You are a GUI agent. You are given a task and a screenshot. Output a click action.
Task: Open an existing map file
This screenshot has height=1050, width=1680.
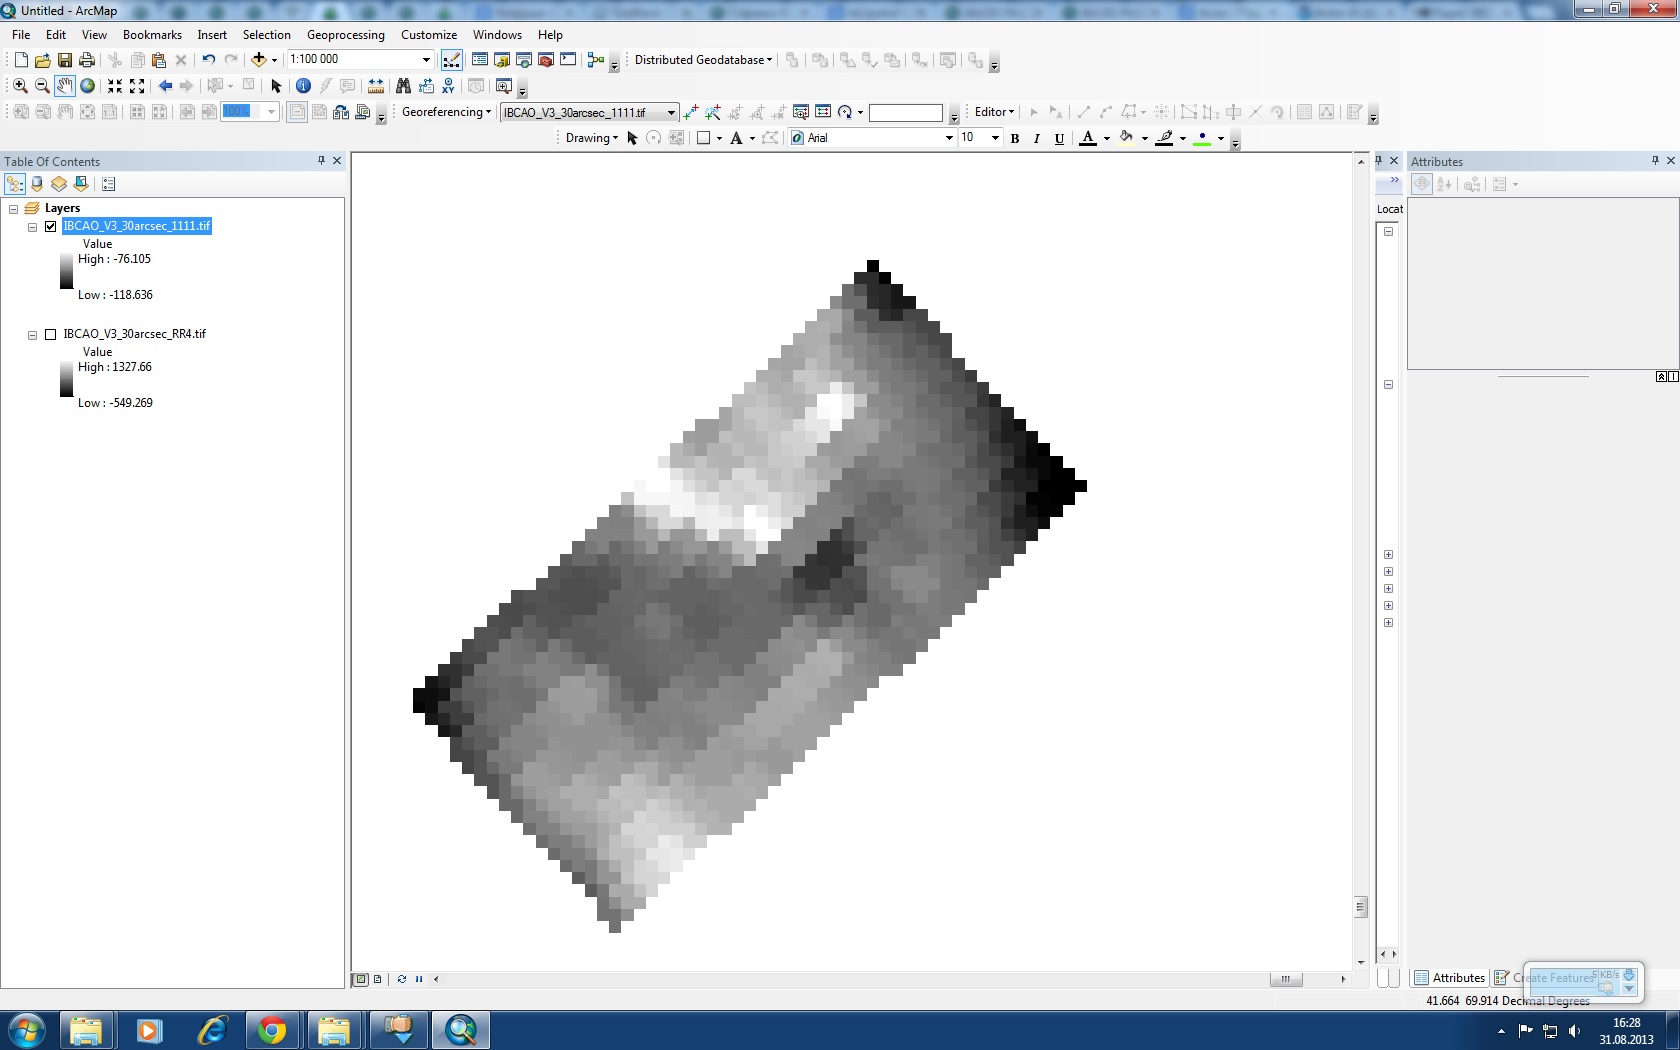point(42,60)
